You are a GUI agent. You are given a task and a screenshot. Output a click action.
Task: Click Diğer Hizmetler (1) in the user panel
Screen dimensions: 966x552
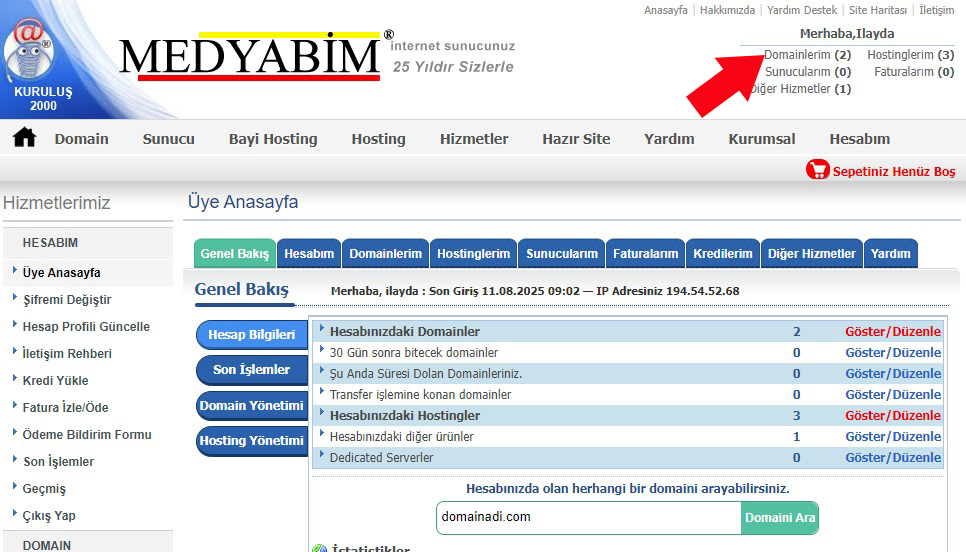(x=800, y=89)
